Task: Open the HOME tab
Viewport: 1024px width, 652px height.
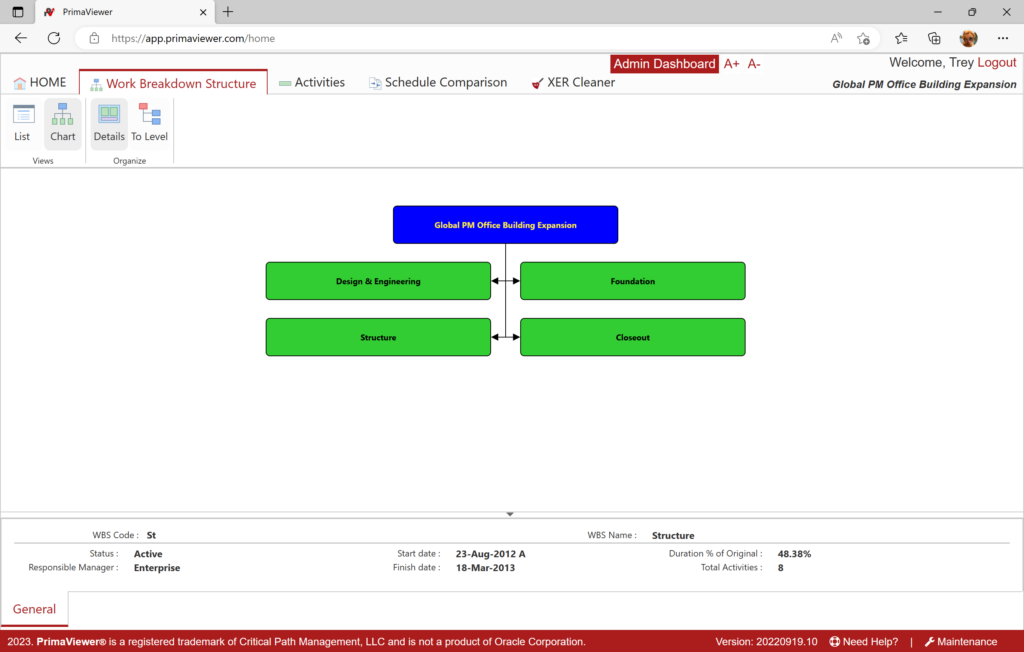Action: (40, 83)
